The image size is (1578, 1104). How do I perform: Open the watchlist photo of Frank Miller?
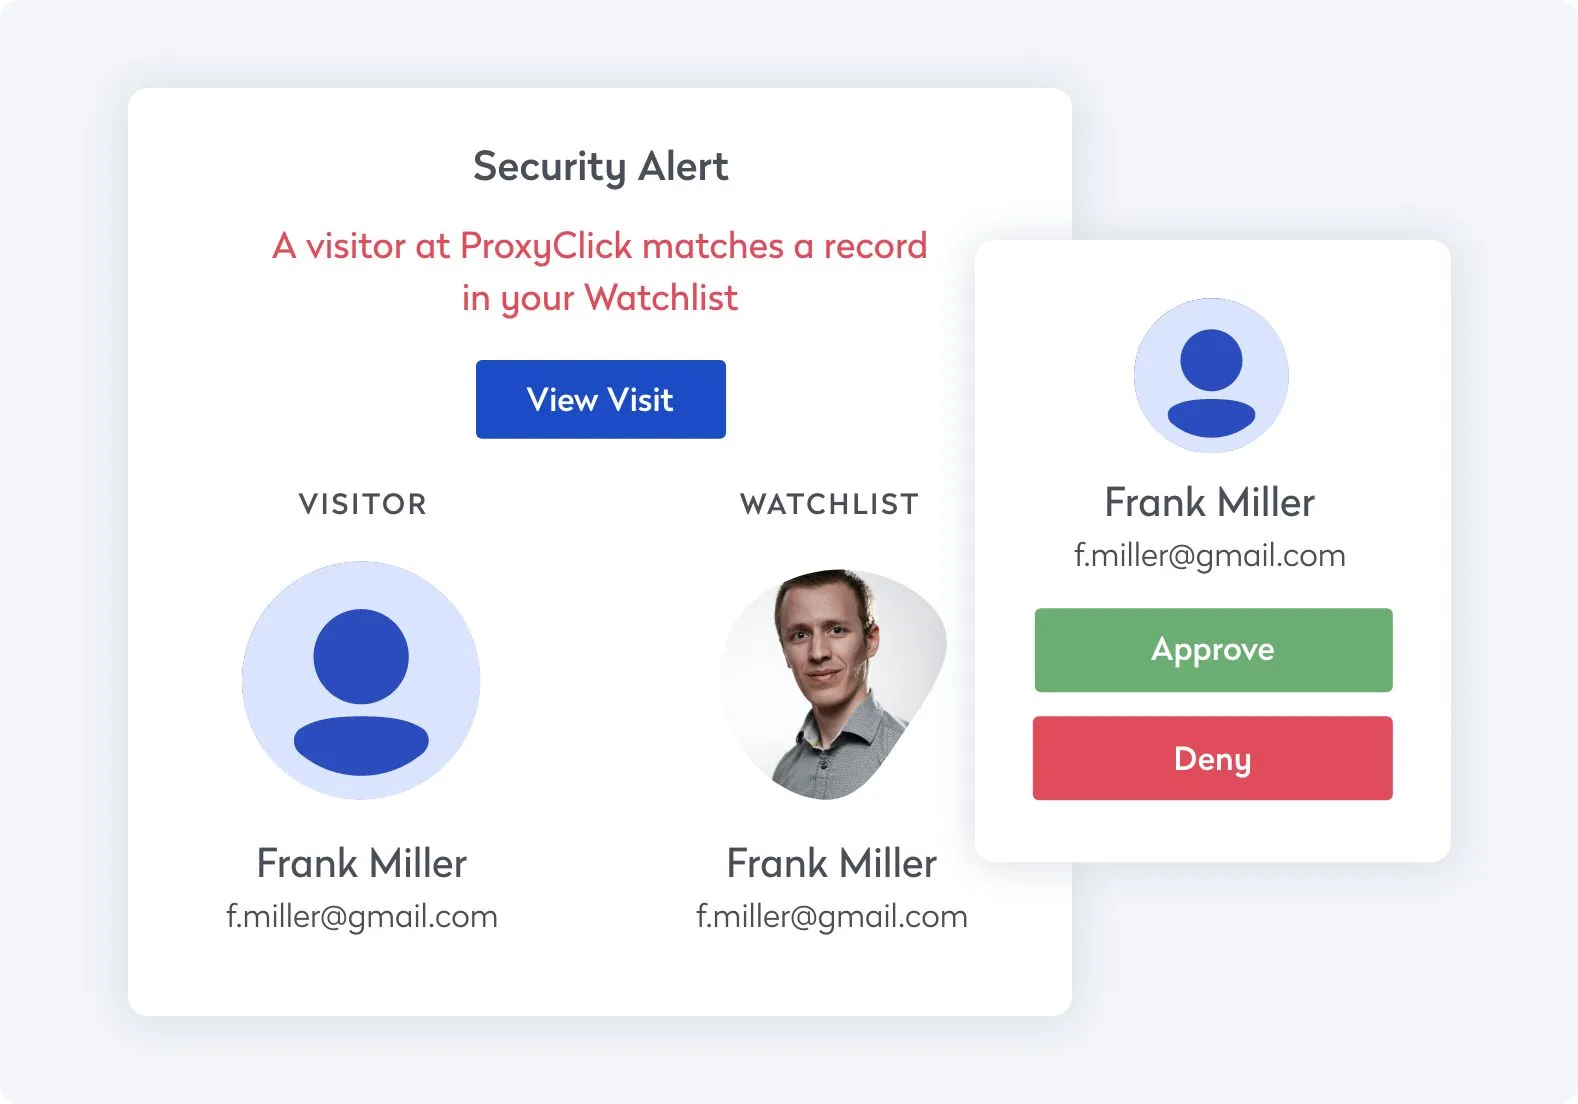(833, 683)
